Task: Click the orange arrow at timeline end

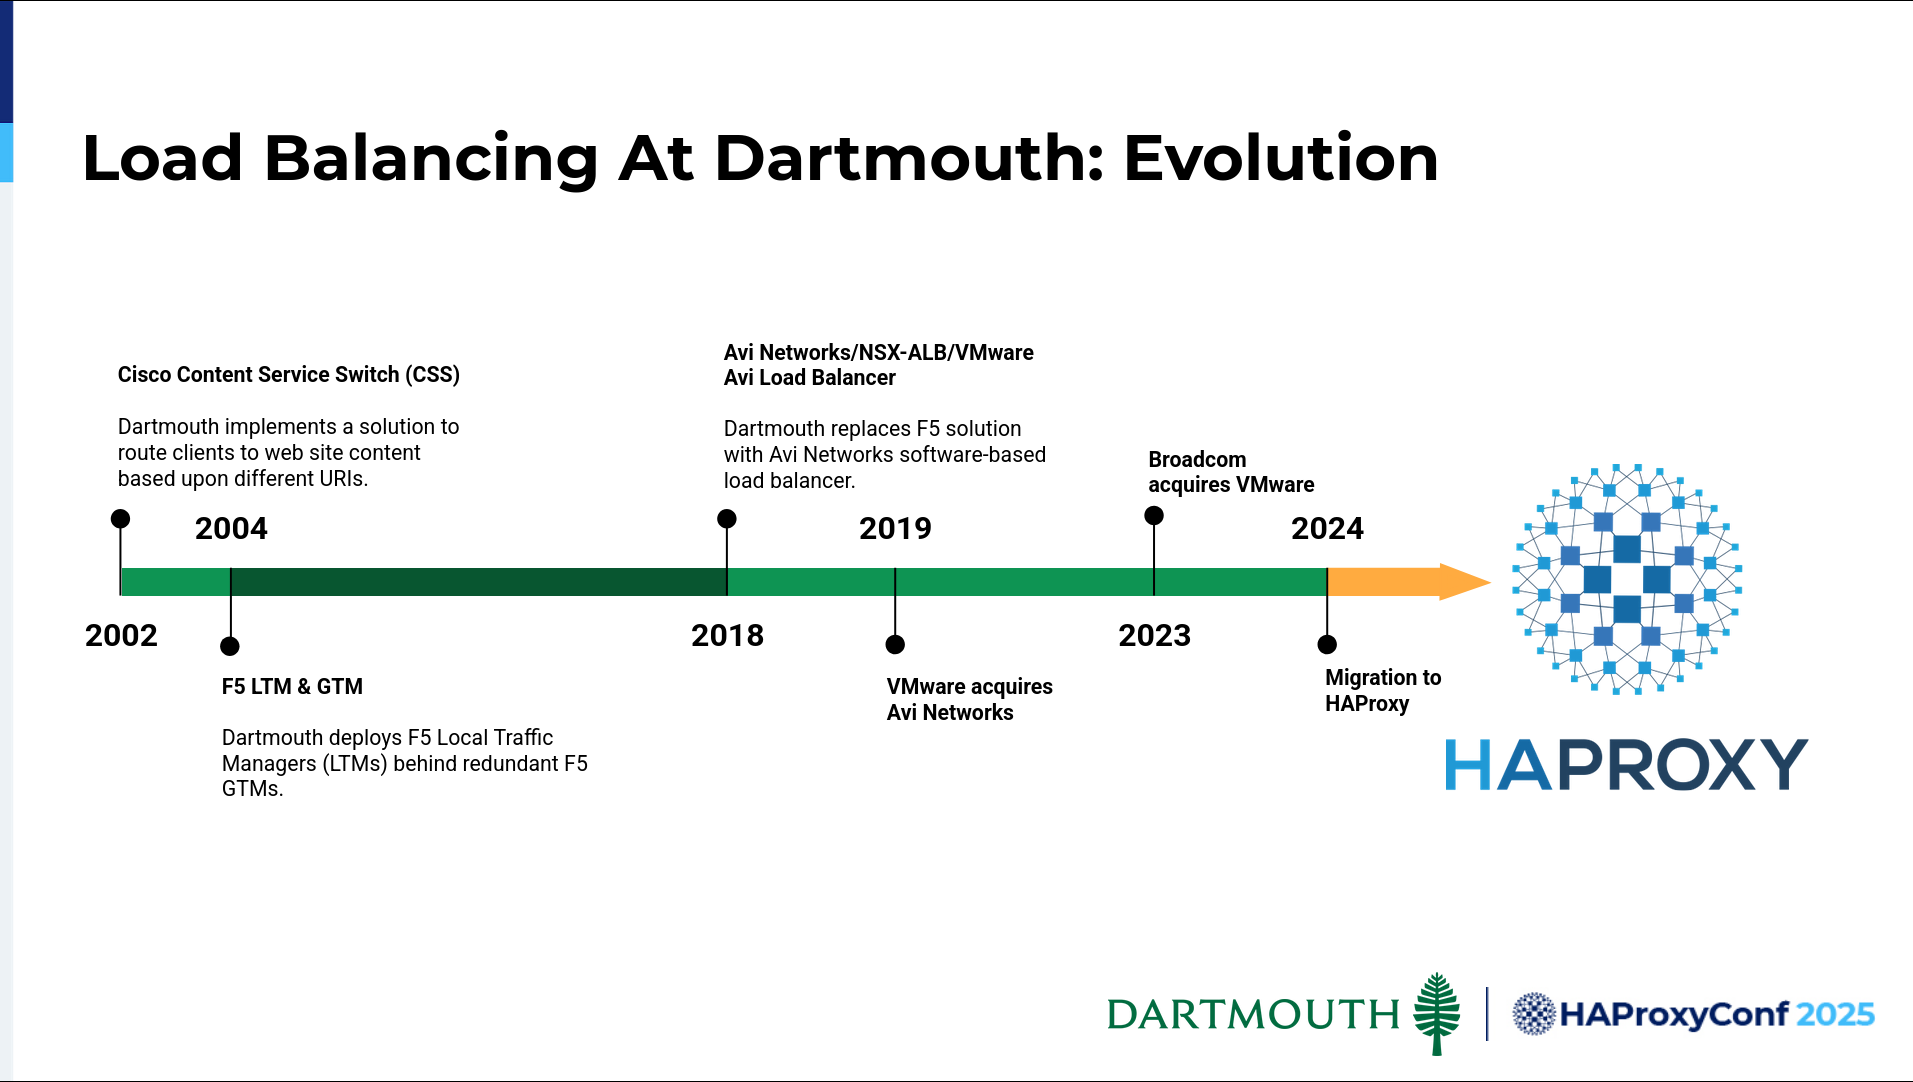Action: 1409,581
